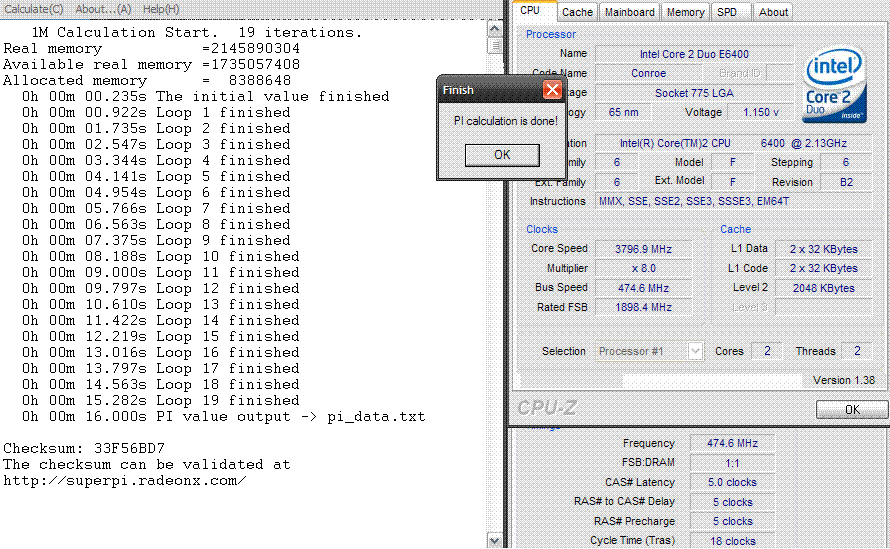This screenshot has height=549, width=890.
Task: Click the Instructions field listing MMX, SSE
Action: tap(733, 201)
